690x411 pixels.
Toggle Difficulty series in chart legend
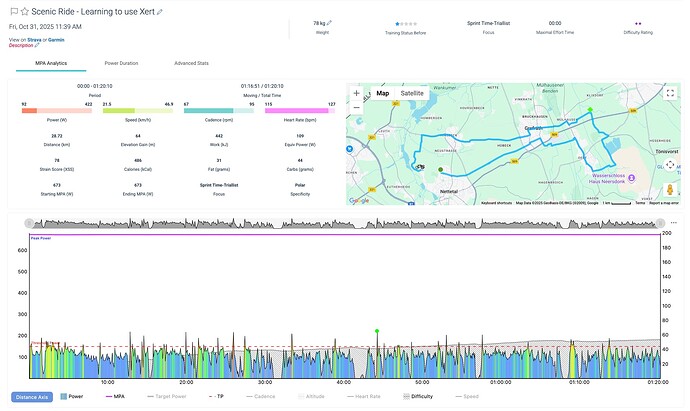(418, 397)
